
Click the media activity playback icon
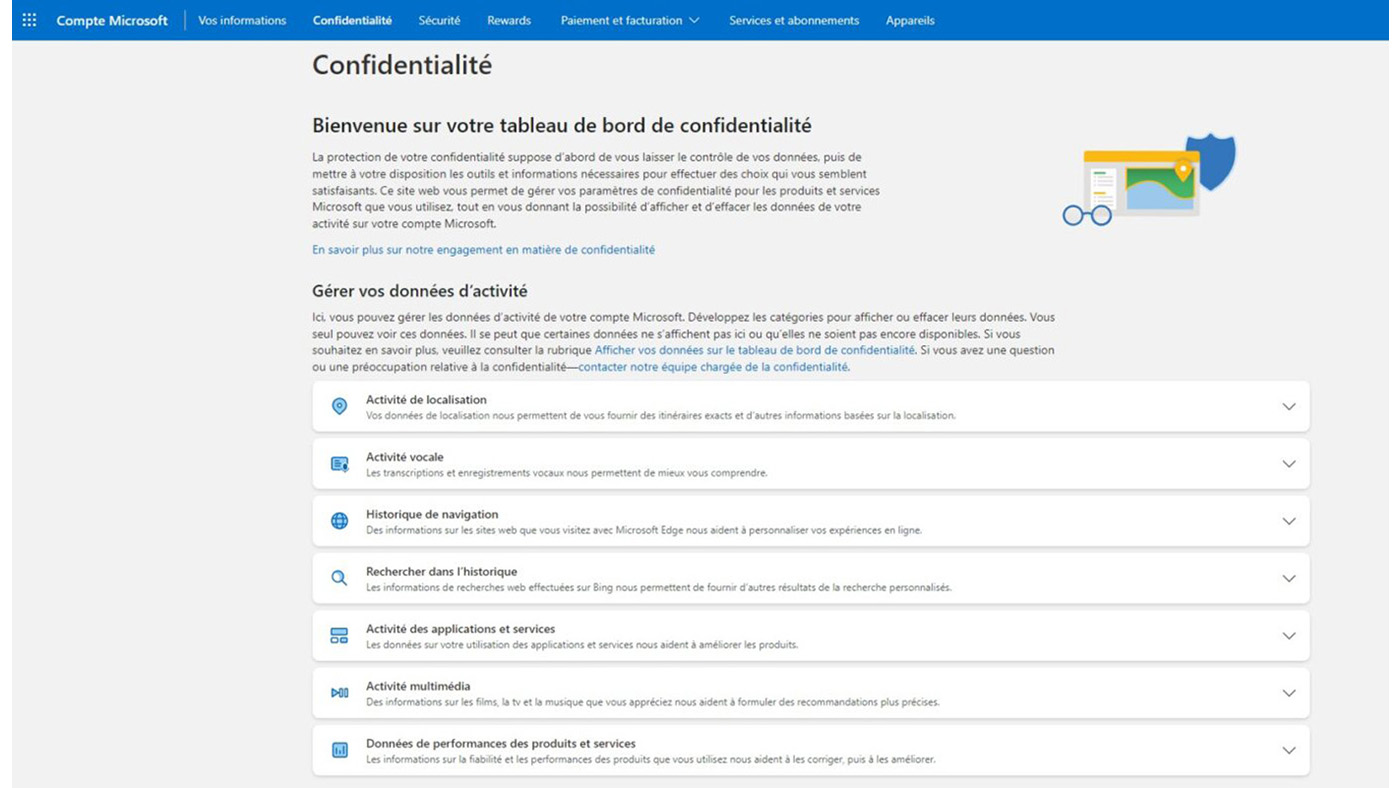[339, 693]
